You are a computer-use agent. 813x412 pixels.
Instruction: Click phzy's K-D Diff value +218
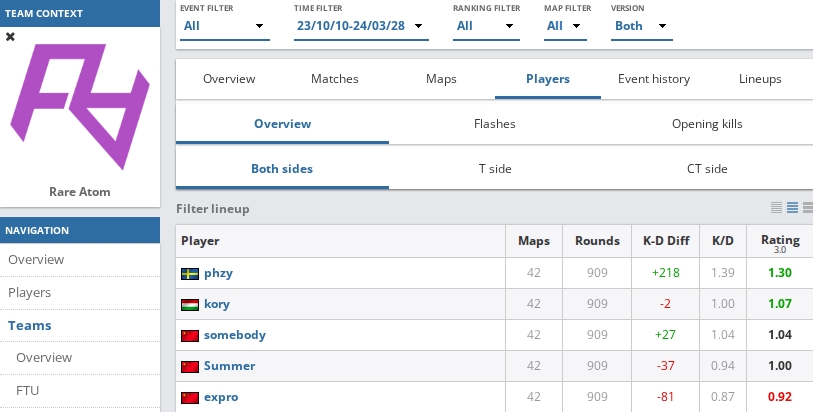click(x=666, y=273)
